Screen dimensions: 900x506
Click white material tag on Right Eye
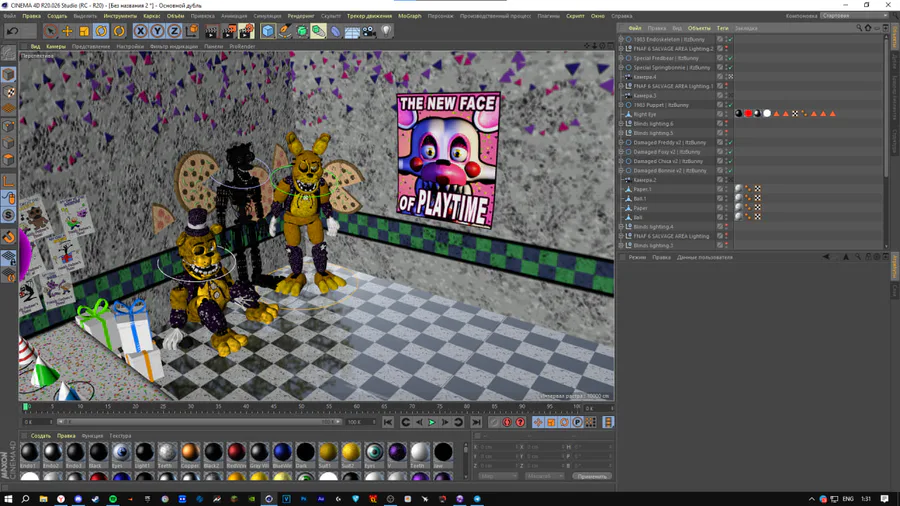pyautogui.click(x=767, y=114)
